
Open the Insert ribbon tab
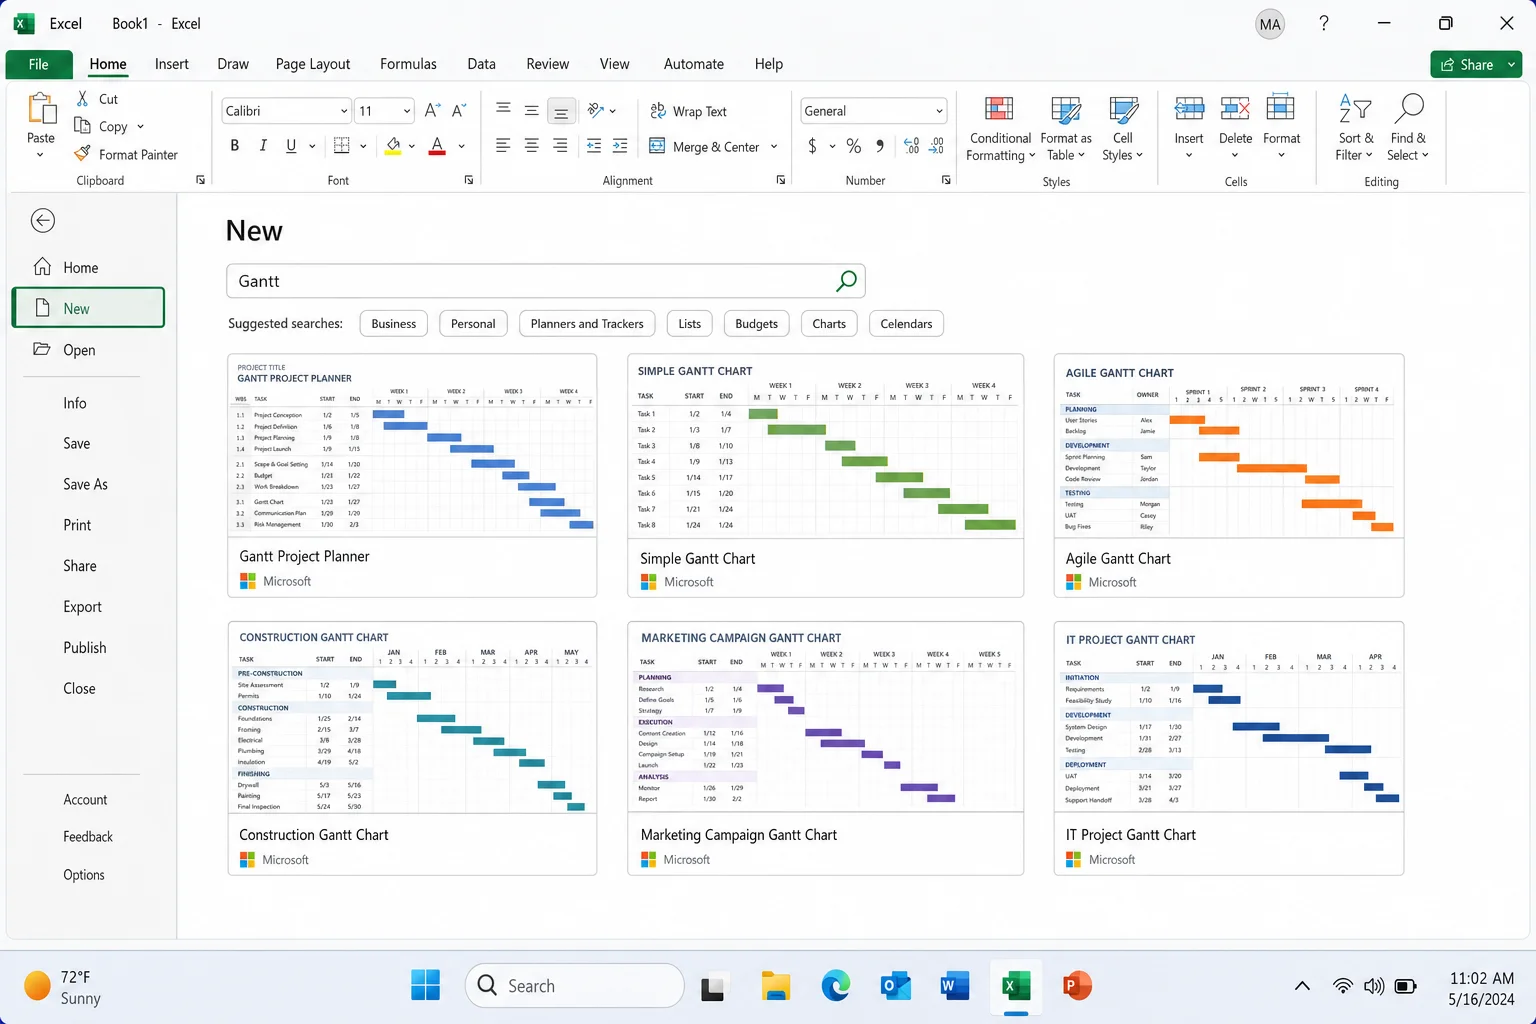tap(172, 64)
